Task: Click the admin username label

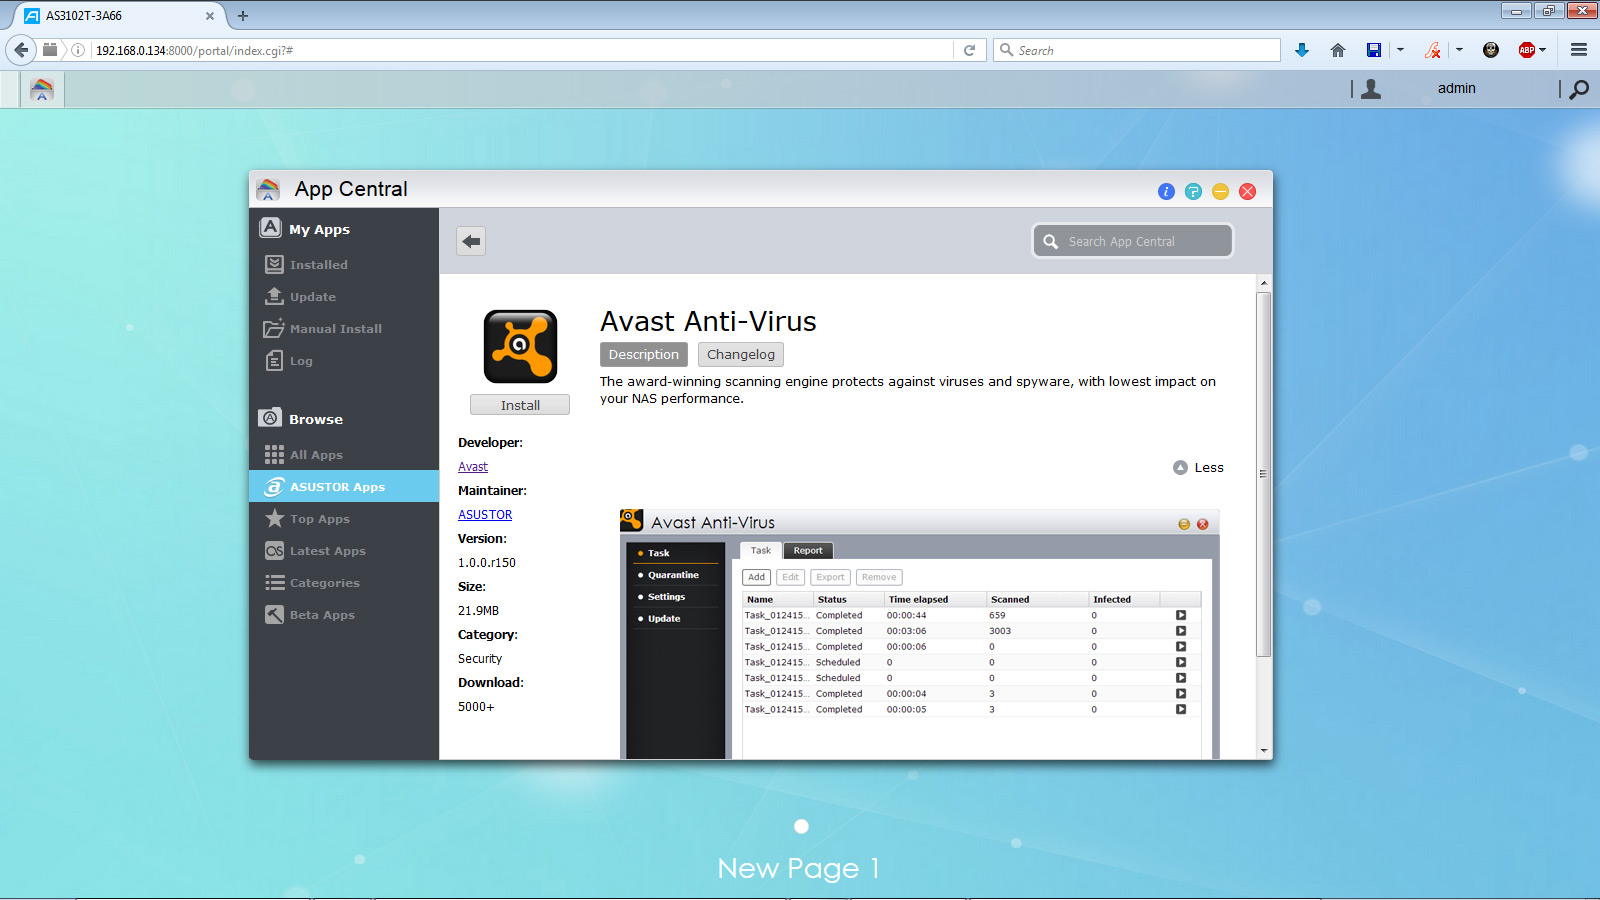Action: (x=1457, y=88)
